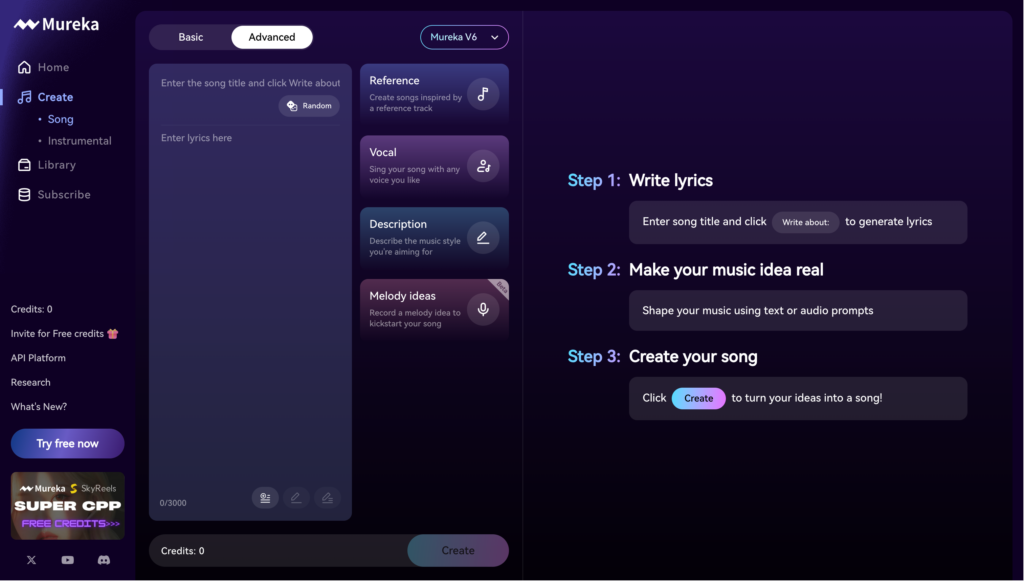The width and height of the screenshot is (1024, 581).
Task: Switch to the Basic mode tab
Action: (x=191, y=37)
